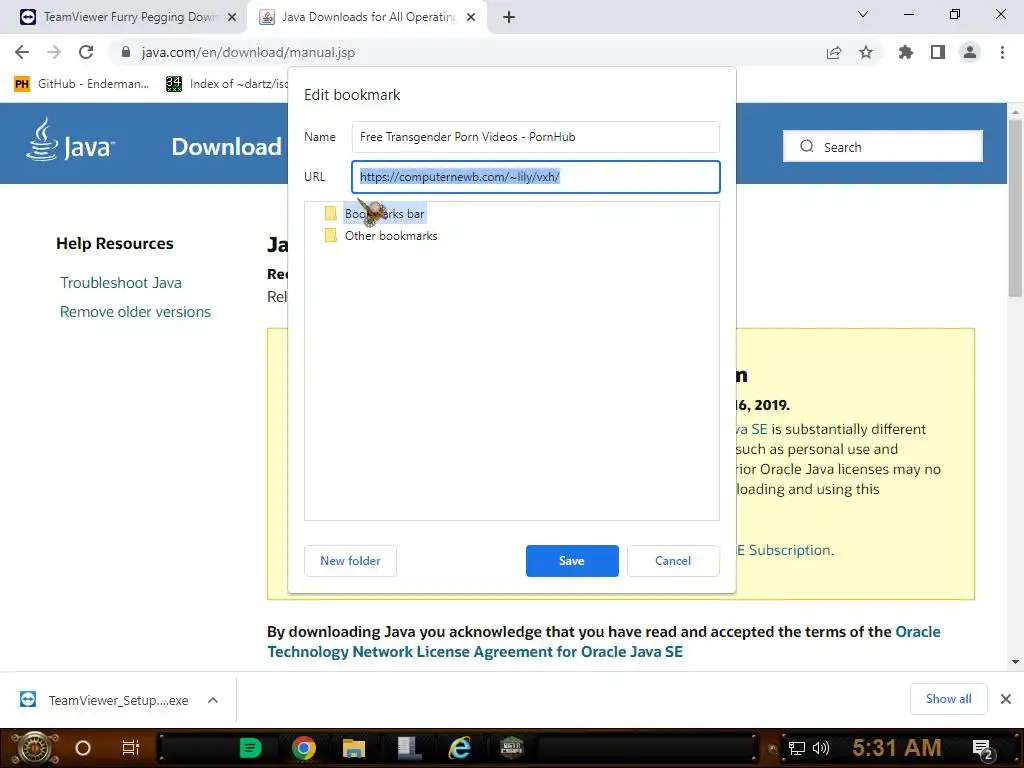Cancel the Edit bookmark dialog
The height and width of the screenshot is (768, 1024).
coord(673,561)
